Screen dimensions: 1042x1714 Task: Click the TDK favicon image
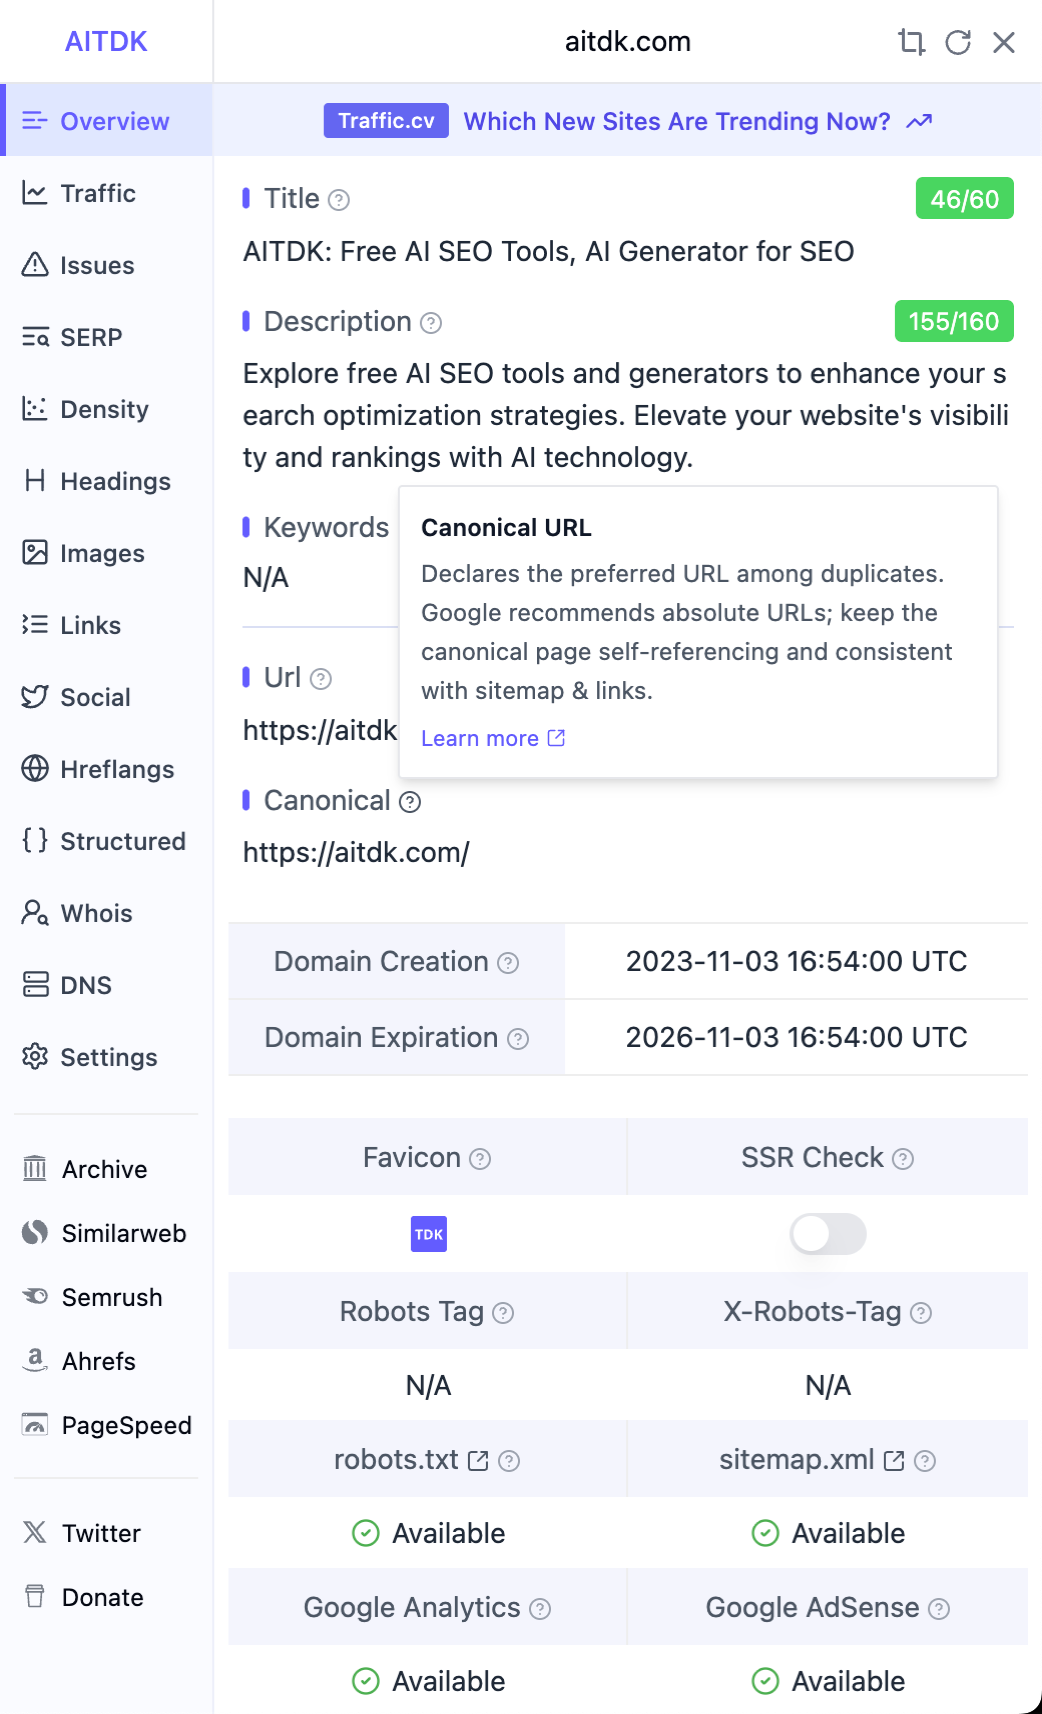[429, 1234]
